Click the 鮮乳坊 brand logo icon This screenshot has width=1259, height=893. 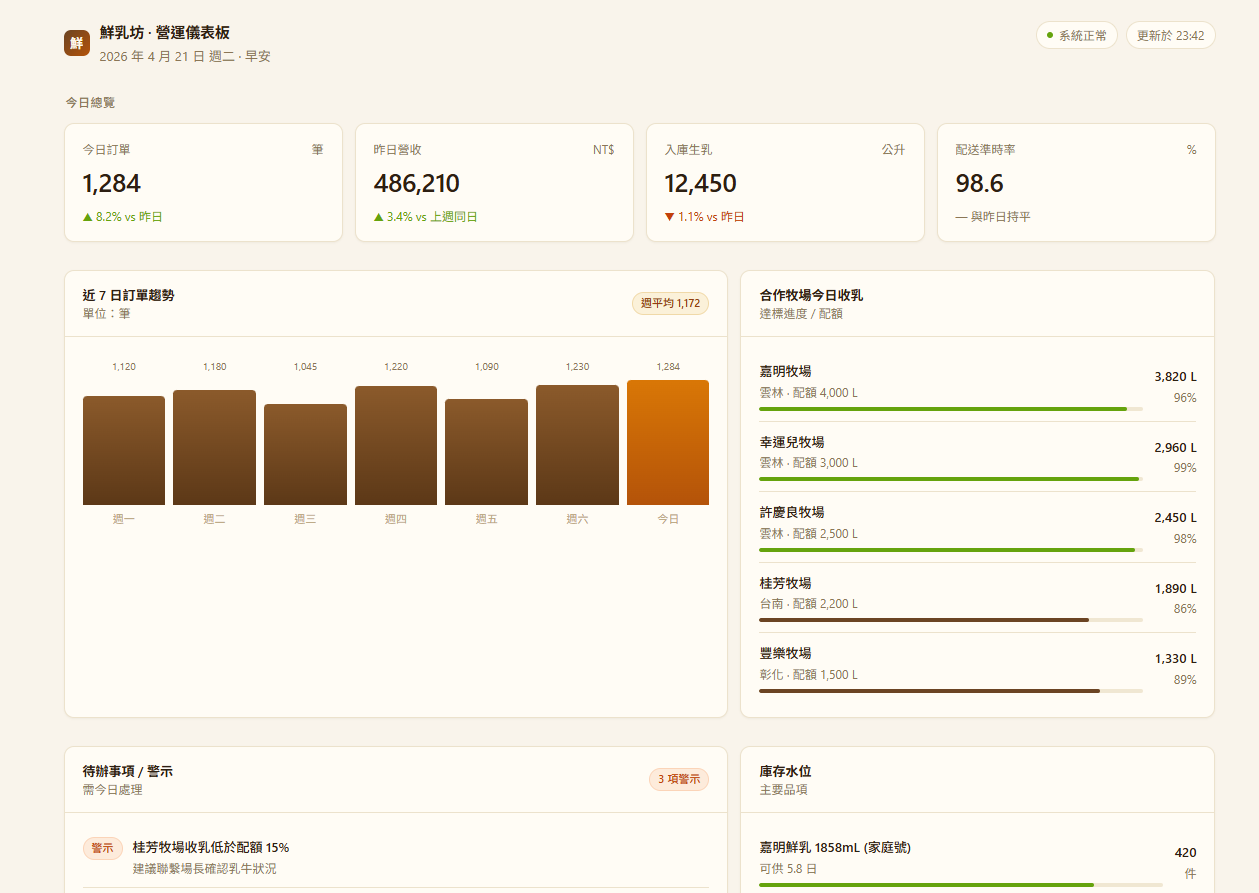[x=77, y=43]
